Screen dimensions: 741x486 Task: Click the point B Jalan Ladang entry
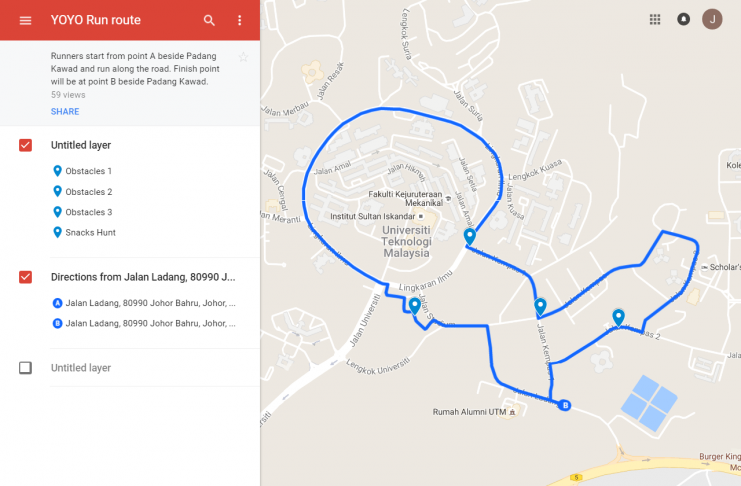click(x=144, y=324)
